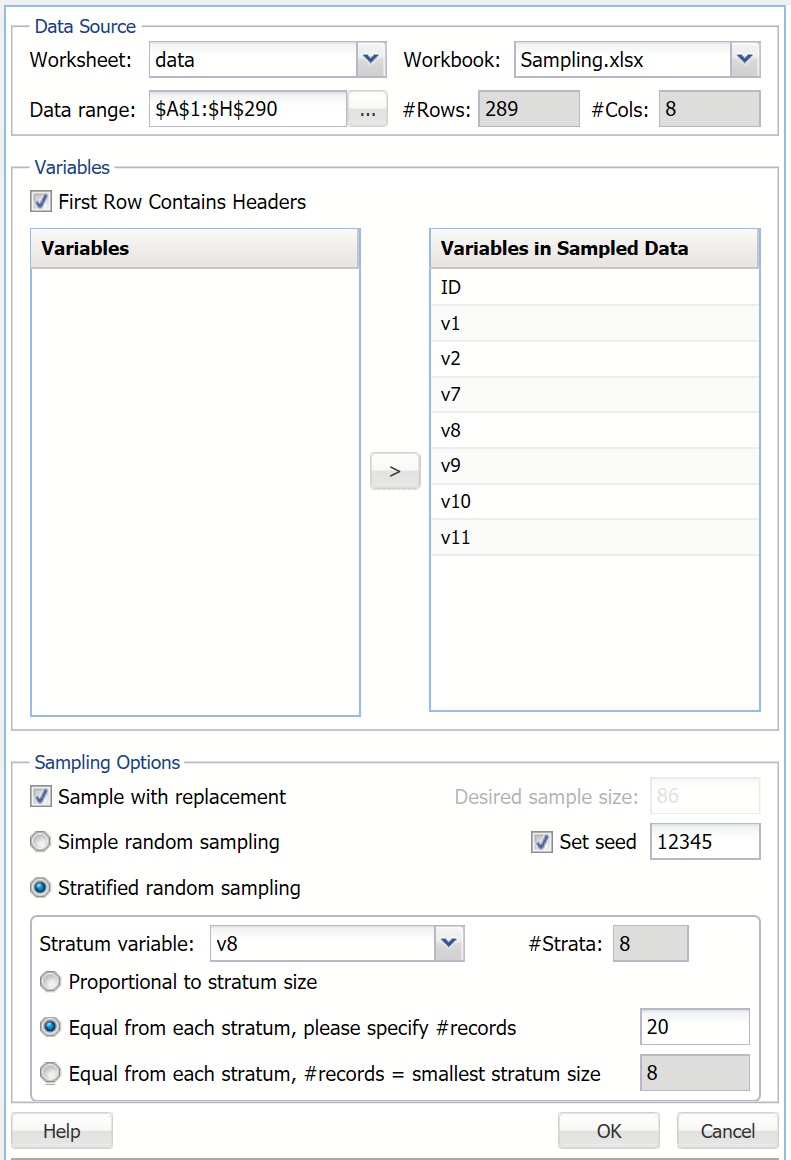The image size is (791, 1160).
Task: Select the smallest stratum size option
Action: [50, 1074]
